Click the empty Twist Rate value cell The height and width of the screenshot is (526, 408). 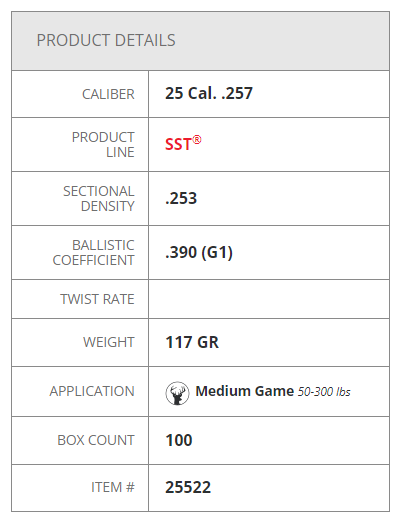pos(269,299)
